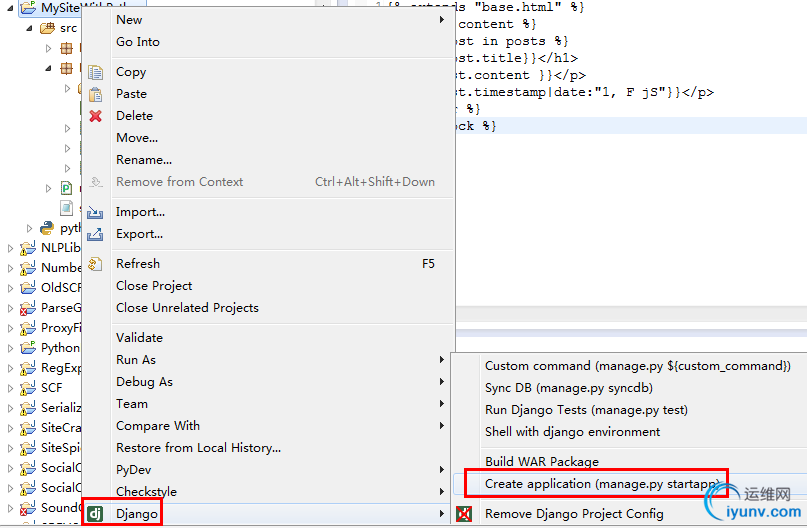Screen dimensions: 807x528
Task: Collapse the MySite project tree node
Action: [x=10, y=8]
